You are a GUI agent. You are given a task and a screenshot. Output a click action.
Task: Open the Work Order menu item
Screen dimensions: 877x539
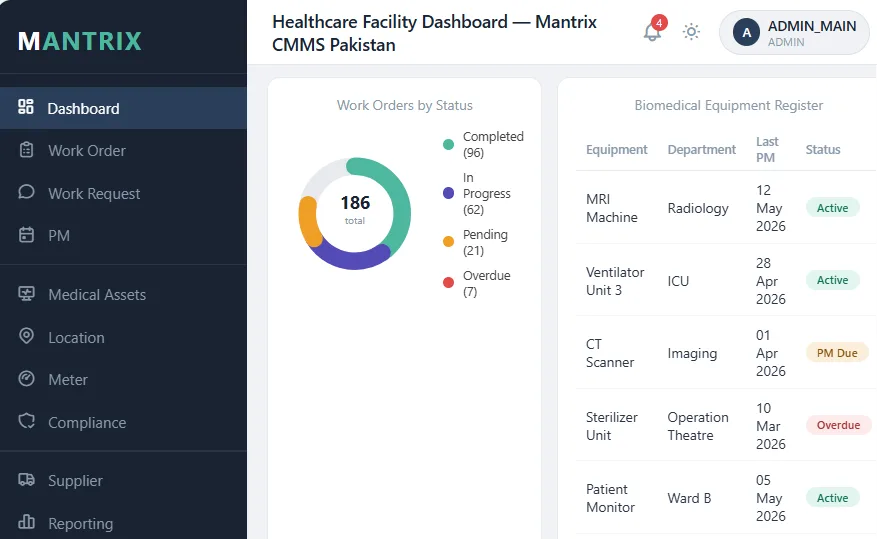click(123, 150)
